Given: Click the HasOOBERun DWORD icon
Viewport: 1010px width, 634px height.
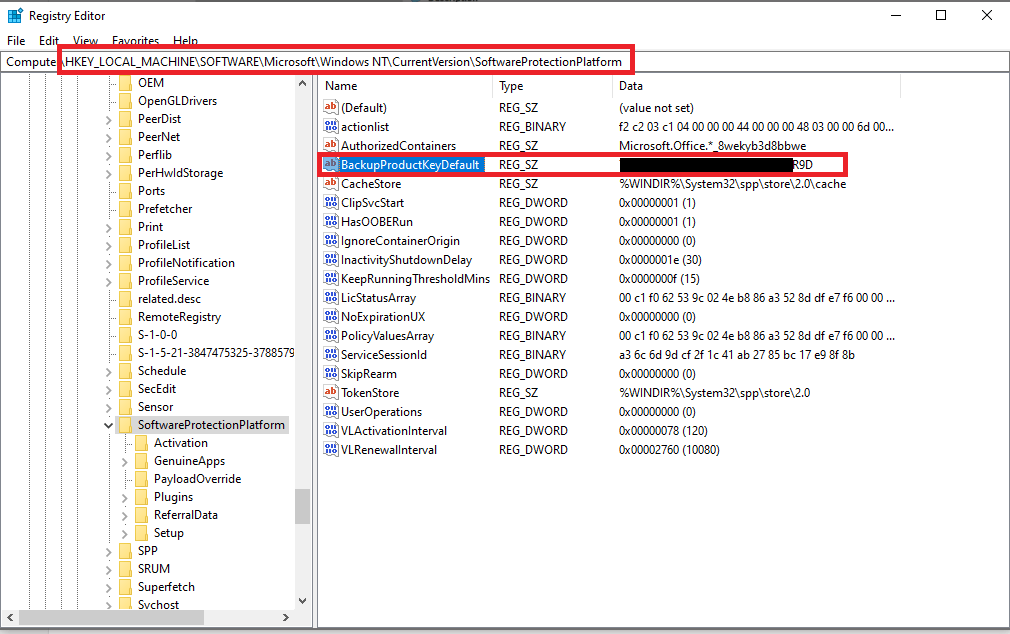Looking at the screenshot, I should 330,221.
